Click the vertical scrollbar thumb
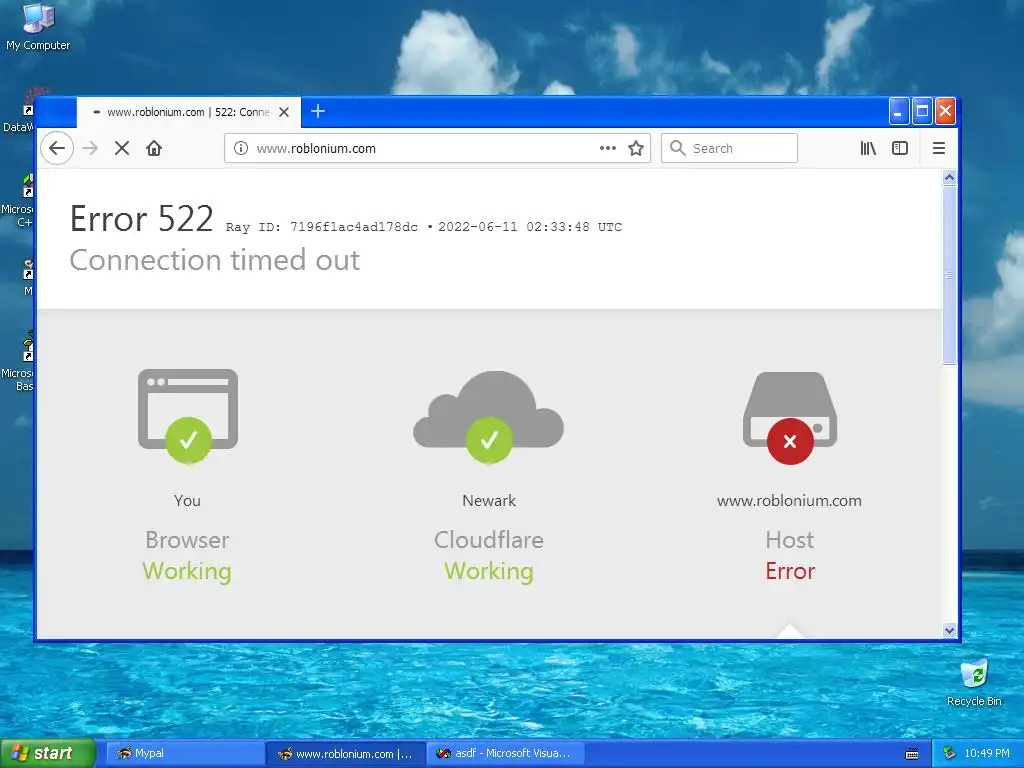This screenshot has height=768, width=1024. click(950, 275)
